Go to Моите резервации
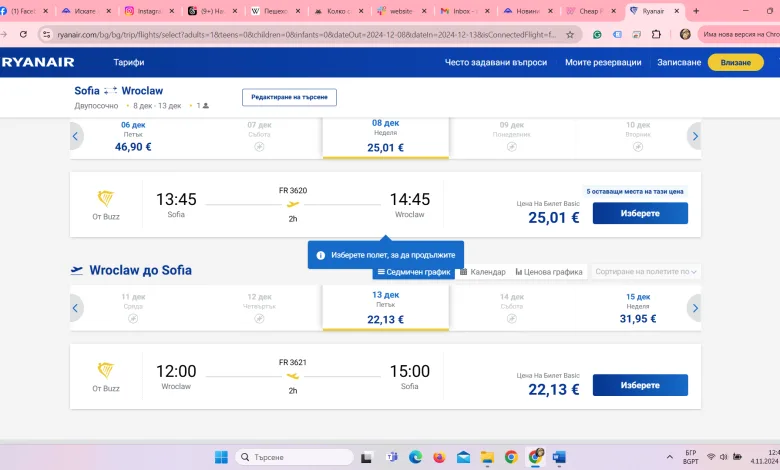The width and height of the screenshot is (780, 470). (603, 62)
